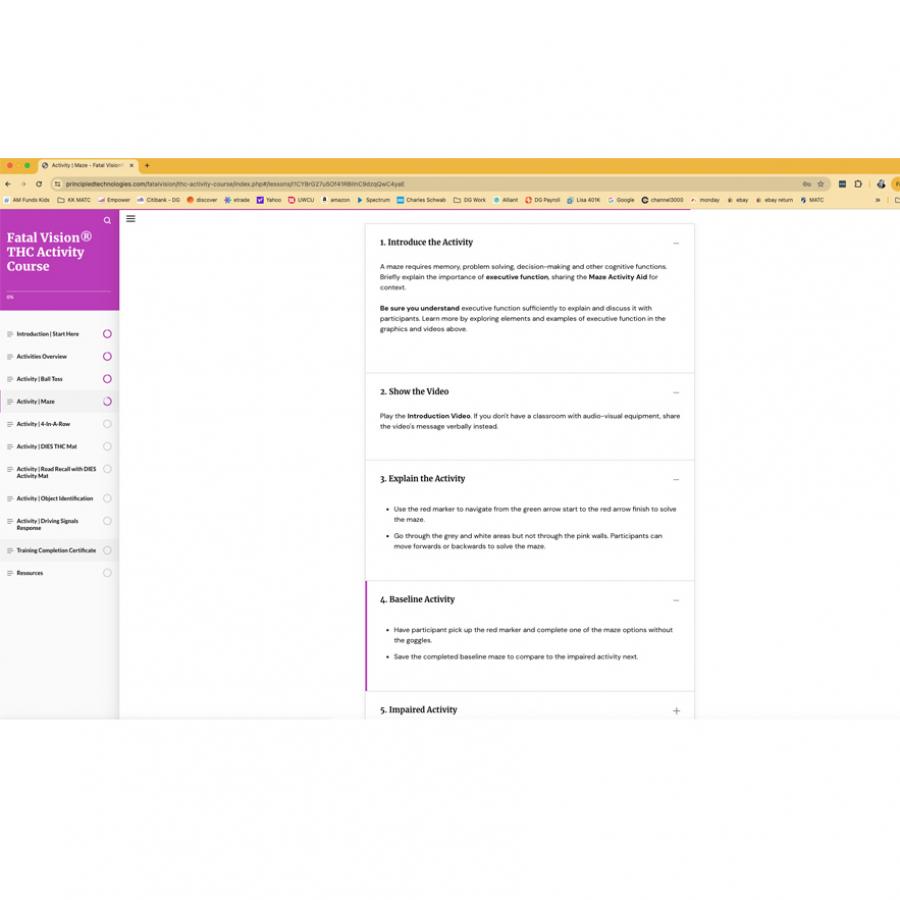Expand the 5. Impaired Activity section
This screenshot has height=900, width=900.
click(676, 711)
